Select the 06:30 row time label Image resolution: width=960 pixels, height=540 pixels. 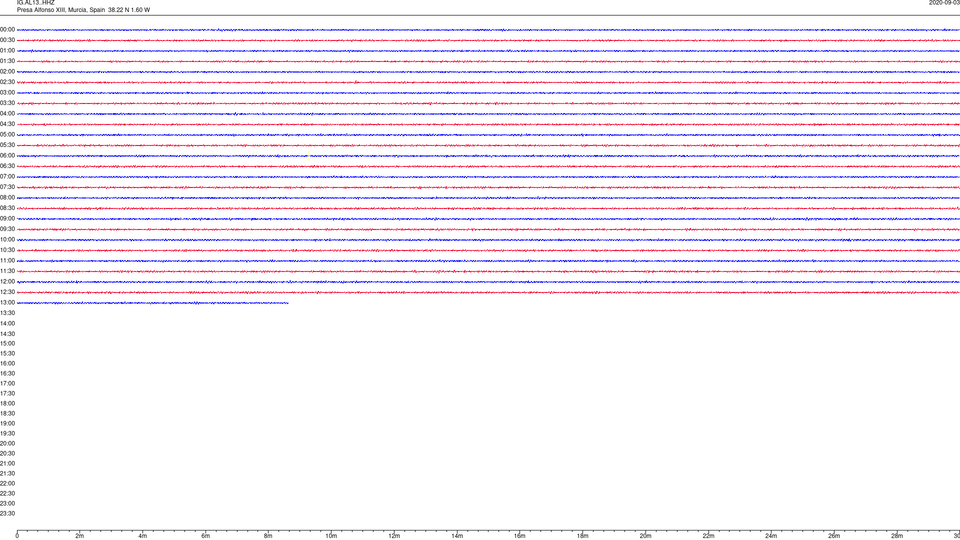point(7,166)
